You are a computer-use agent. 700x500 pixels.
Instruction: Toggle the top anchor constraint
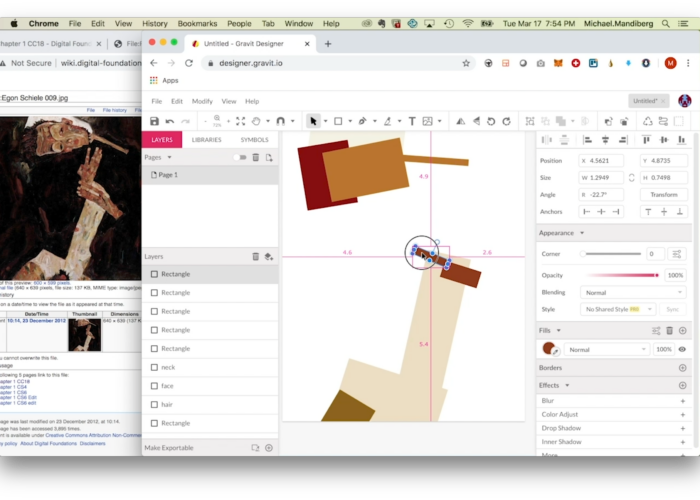click(x=648, y=212)
